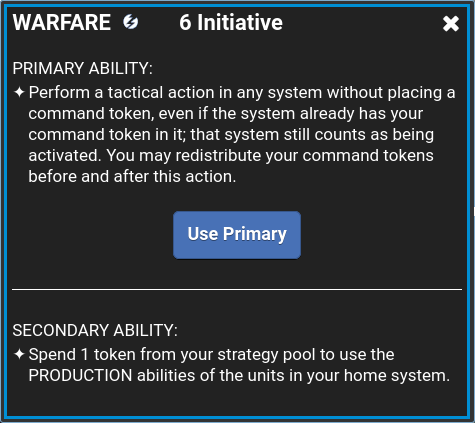Click the line "activated. You may redistribute"

click(x=231, y=156)
